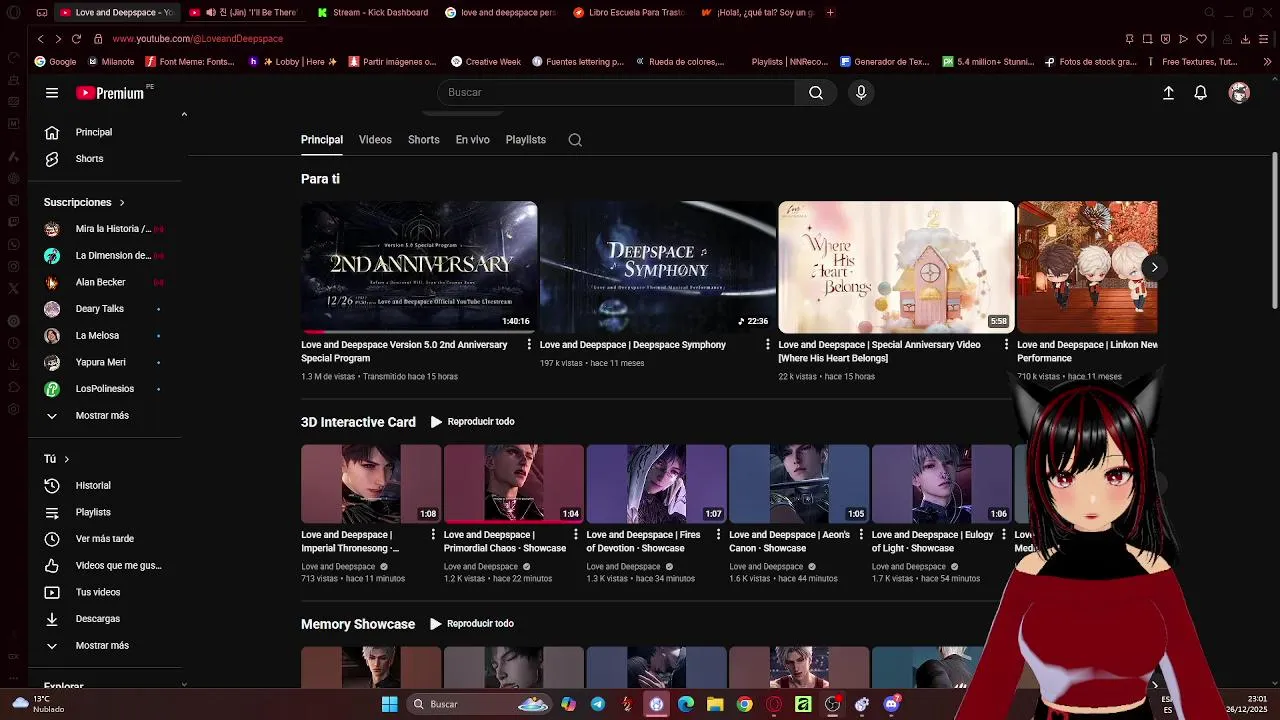Open the Milanote bookmark
The width and height of the screenshot is (1280, 720).
[x=111, y=62]
